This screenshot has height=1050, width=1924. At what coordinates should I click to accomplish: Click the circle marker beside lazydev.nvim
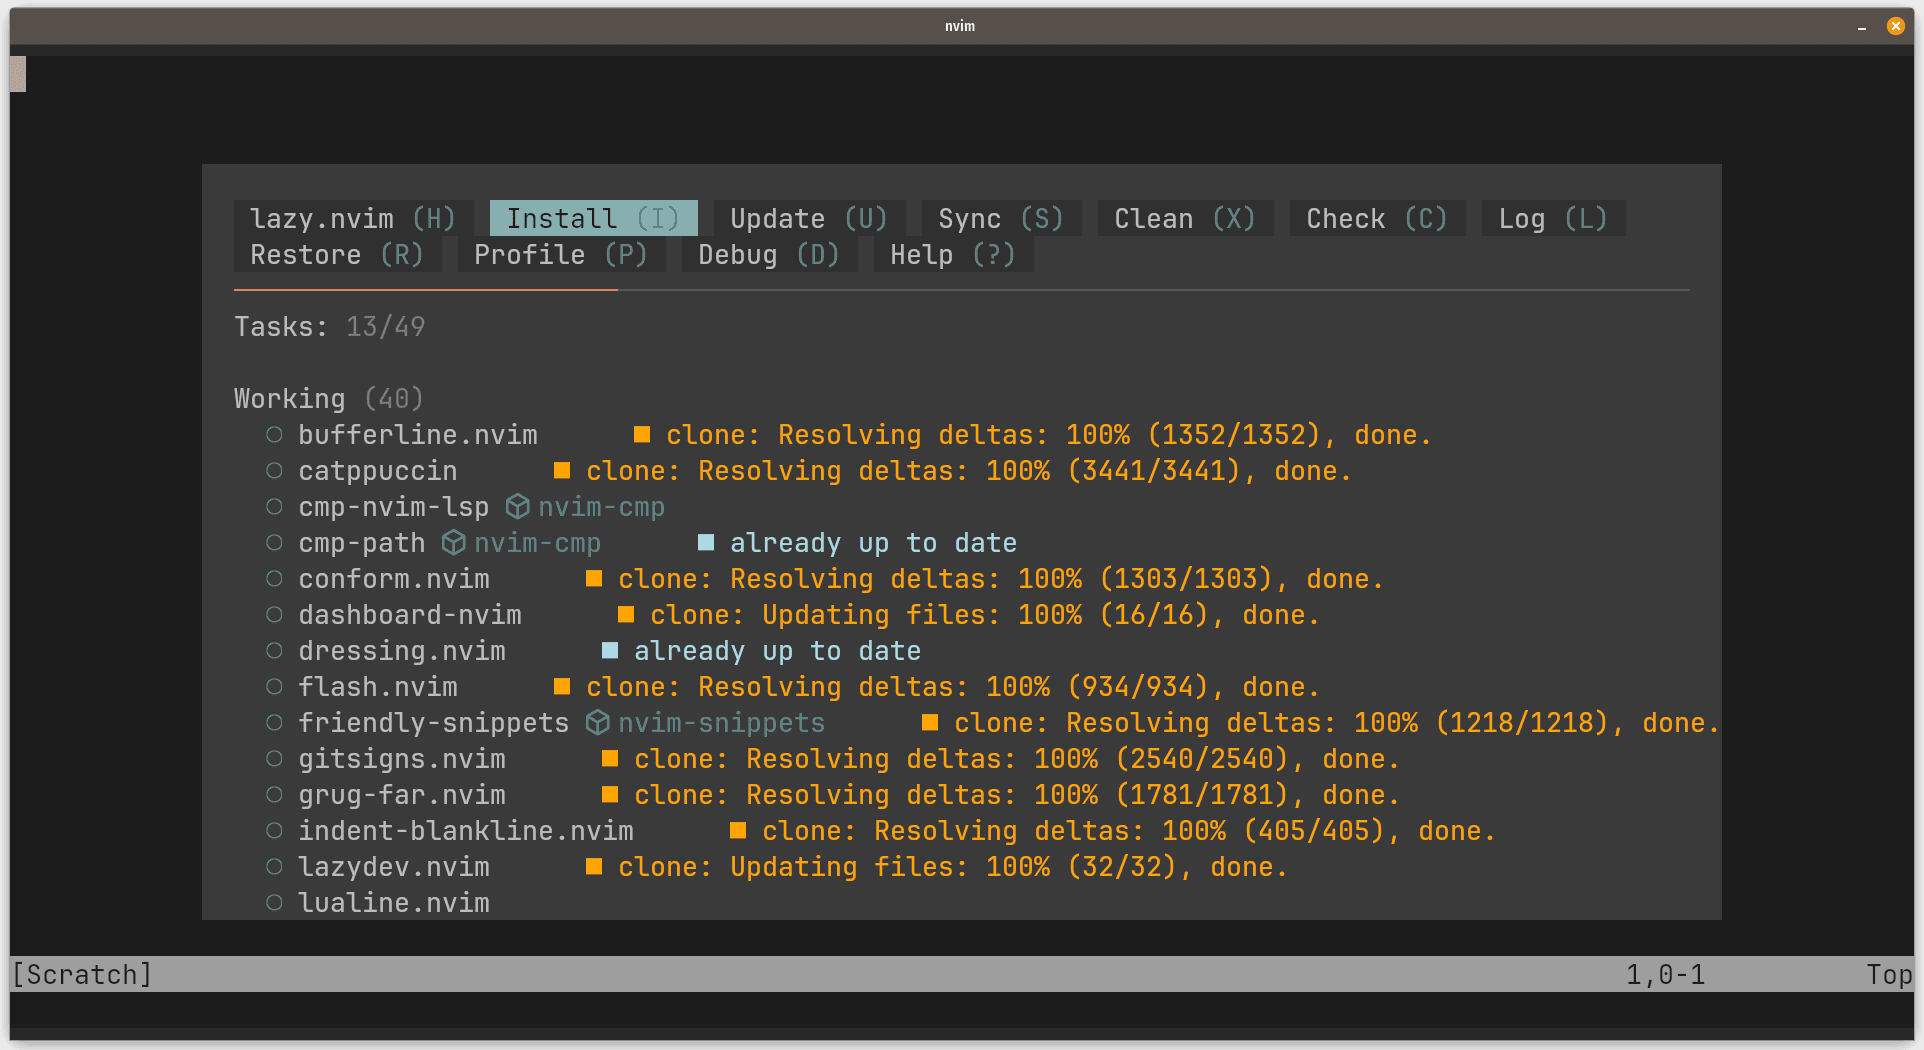point(274,867)
